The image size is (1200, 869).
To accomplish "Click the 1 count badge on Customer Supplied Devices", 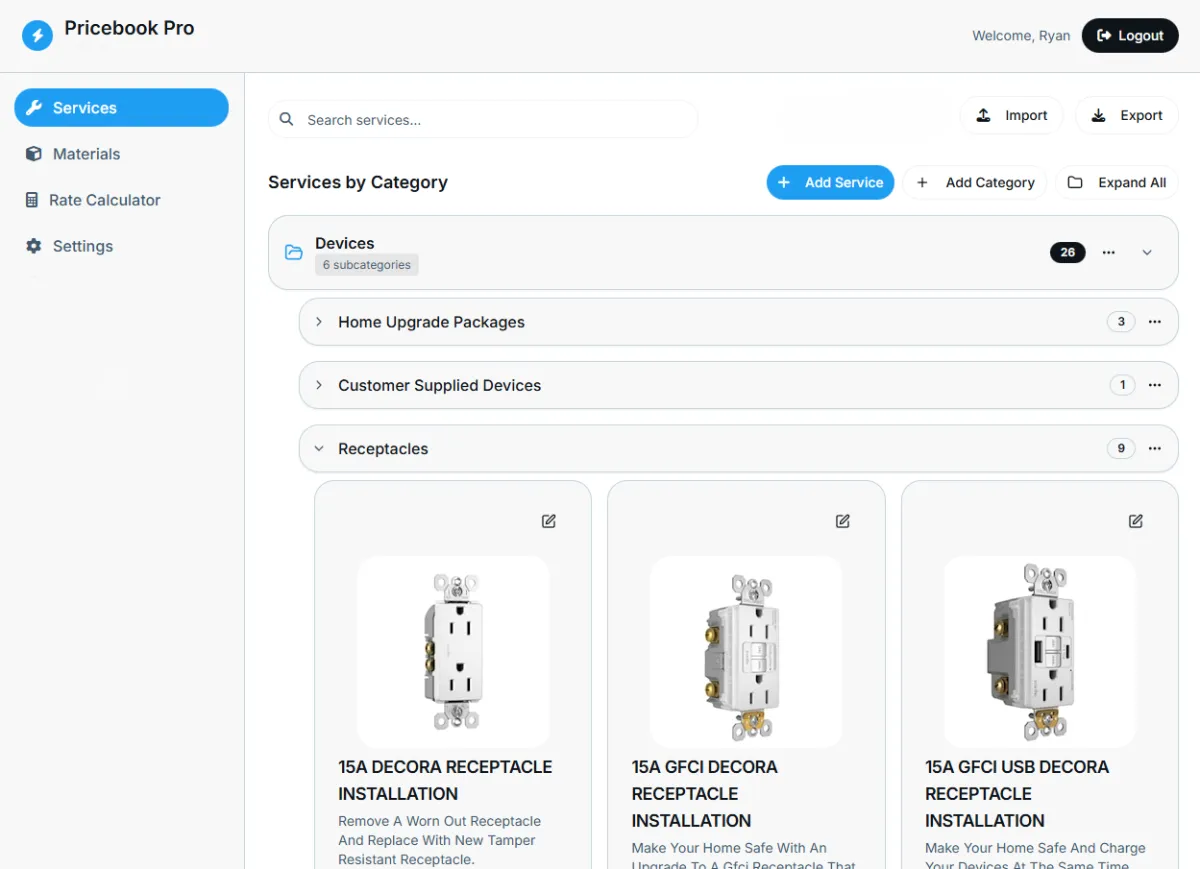I will pyautogui.click(x=1122, y=385).
